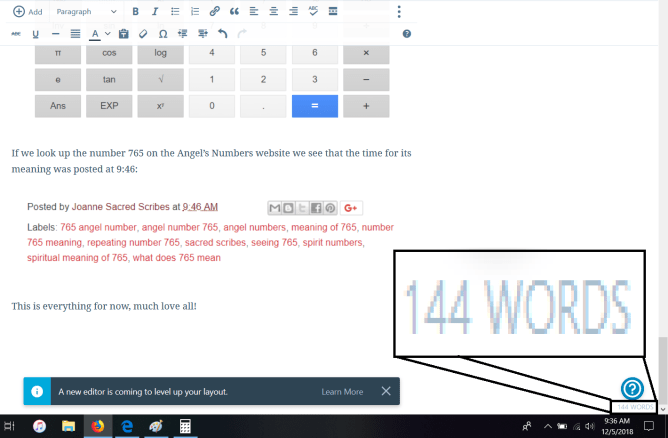
Task: Open the volume control in tray
Action: [x=590, y=426]
